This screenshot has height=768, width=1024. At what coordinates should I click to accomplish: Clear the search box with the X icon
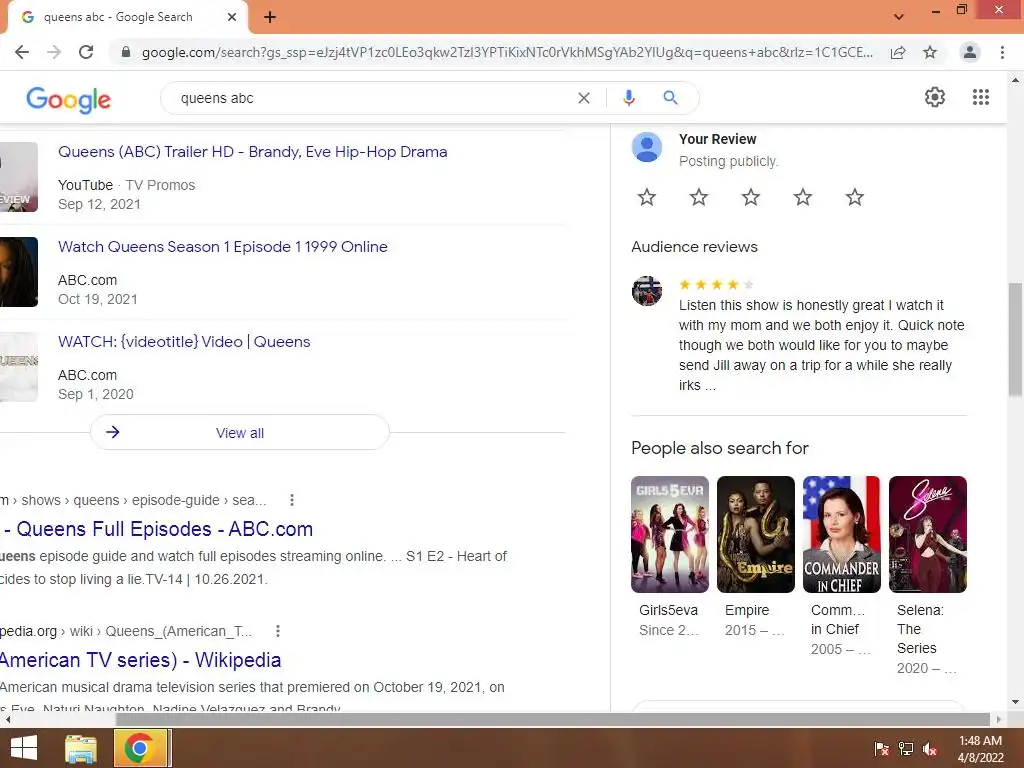tap(584, 98)
